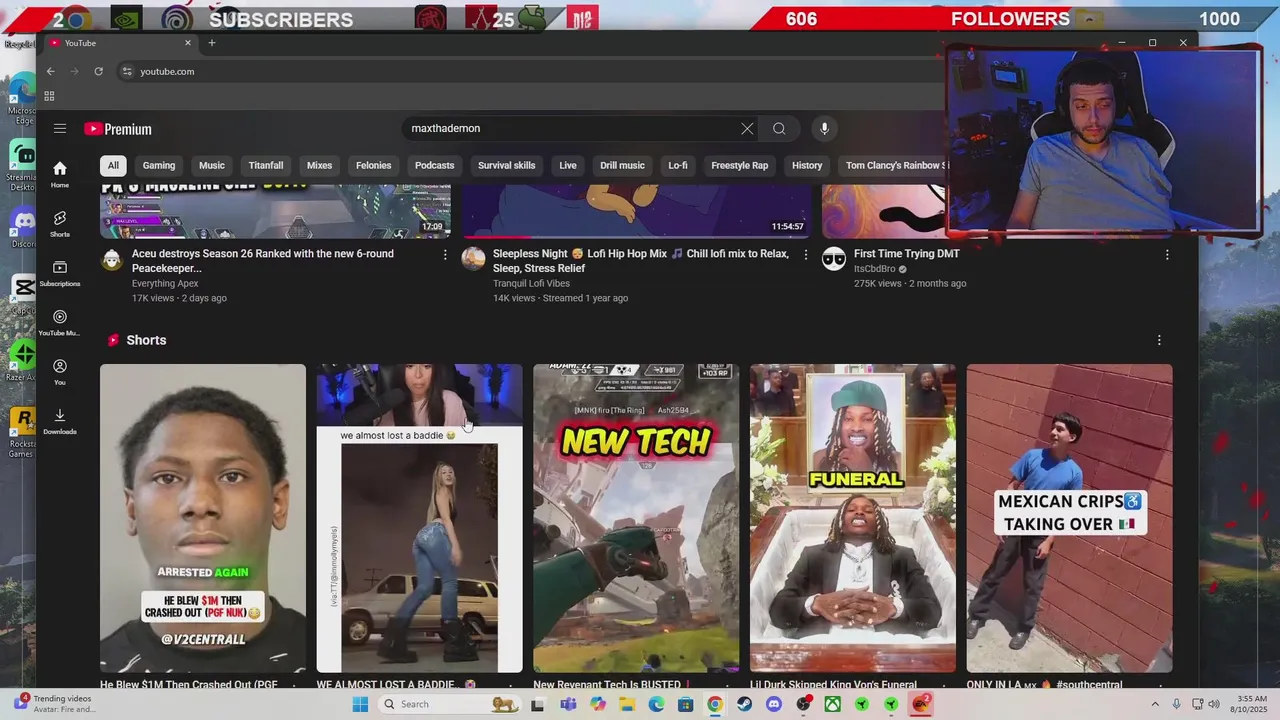Open site information icon beside youtube.com
Screen dimensions: 1280x720
click(126, 71)
